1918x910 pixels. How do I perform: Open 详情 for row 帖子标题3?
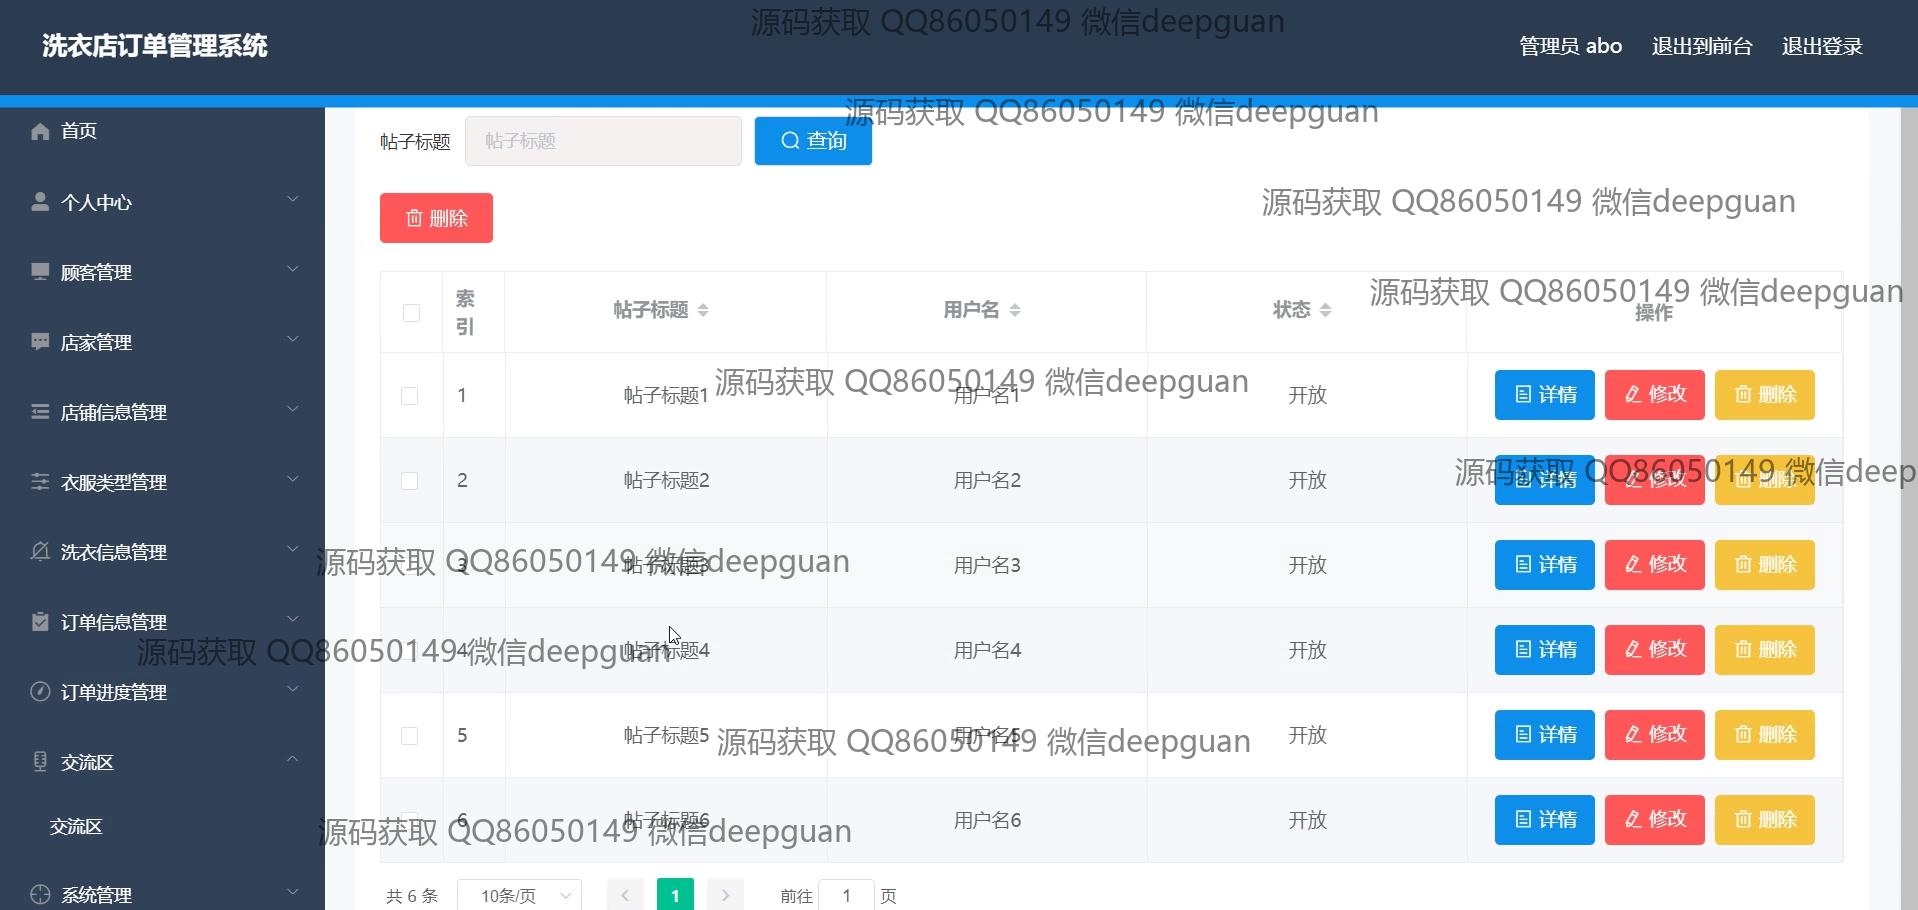(1545, 565)
